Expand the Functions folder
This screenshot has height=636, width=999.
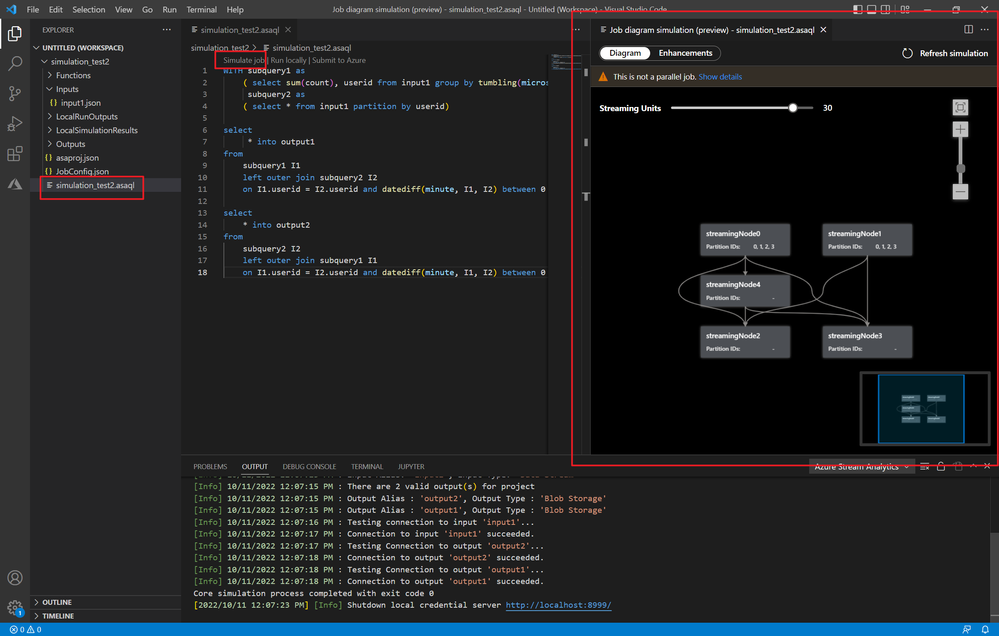[73, 75]
